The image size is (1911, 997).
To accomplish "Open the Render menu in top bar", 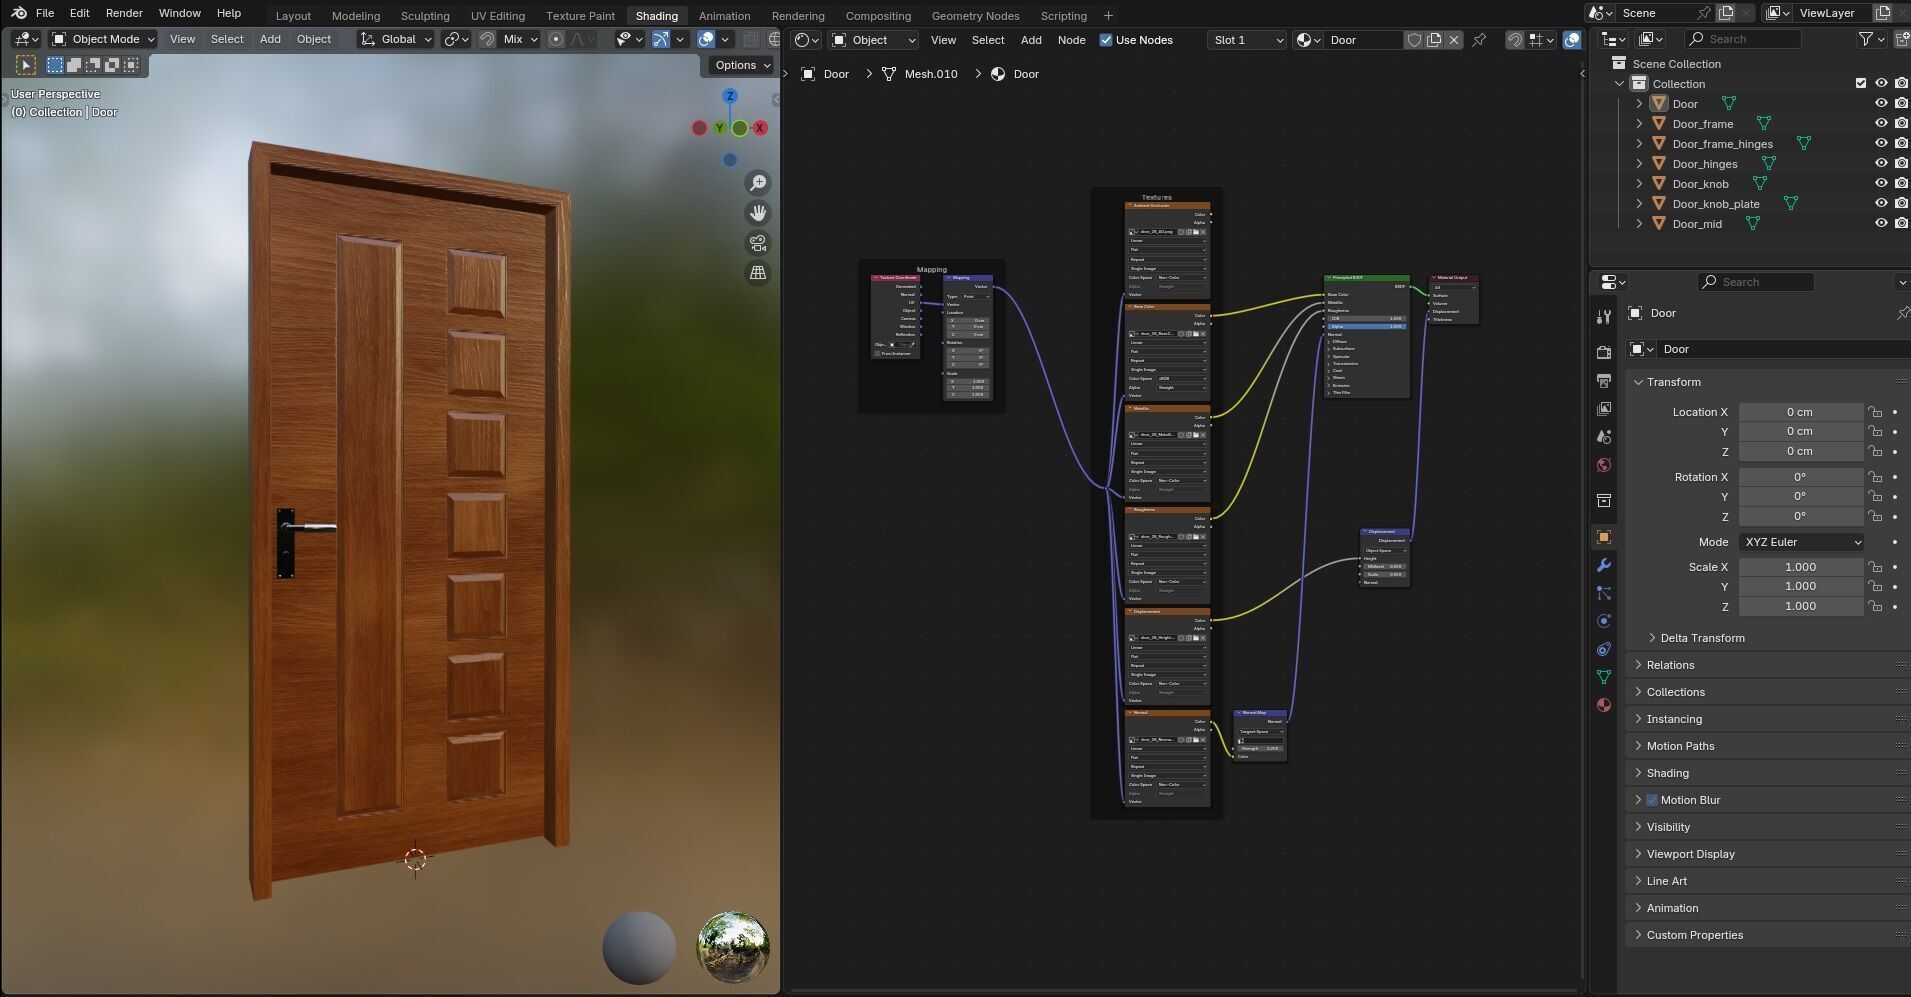I will [124, 13].
